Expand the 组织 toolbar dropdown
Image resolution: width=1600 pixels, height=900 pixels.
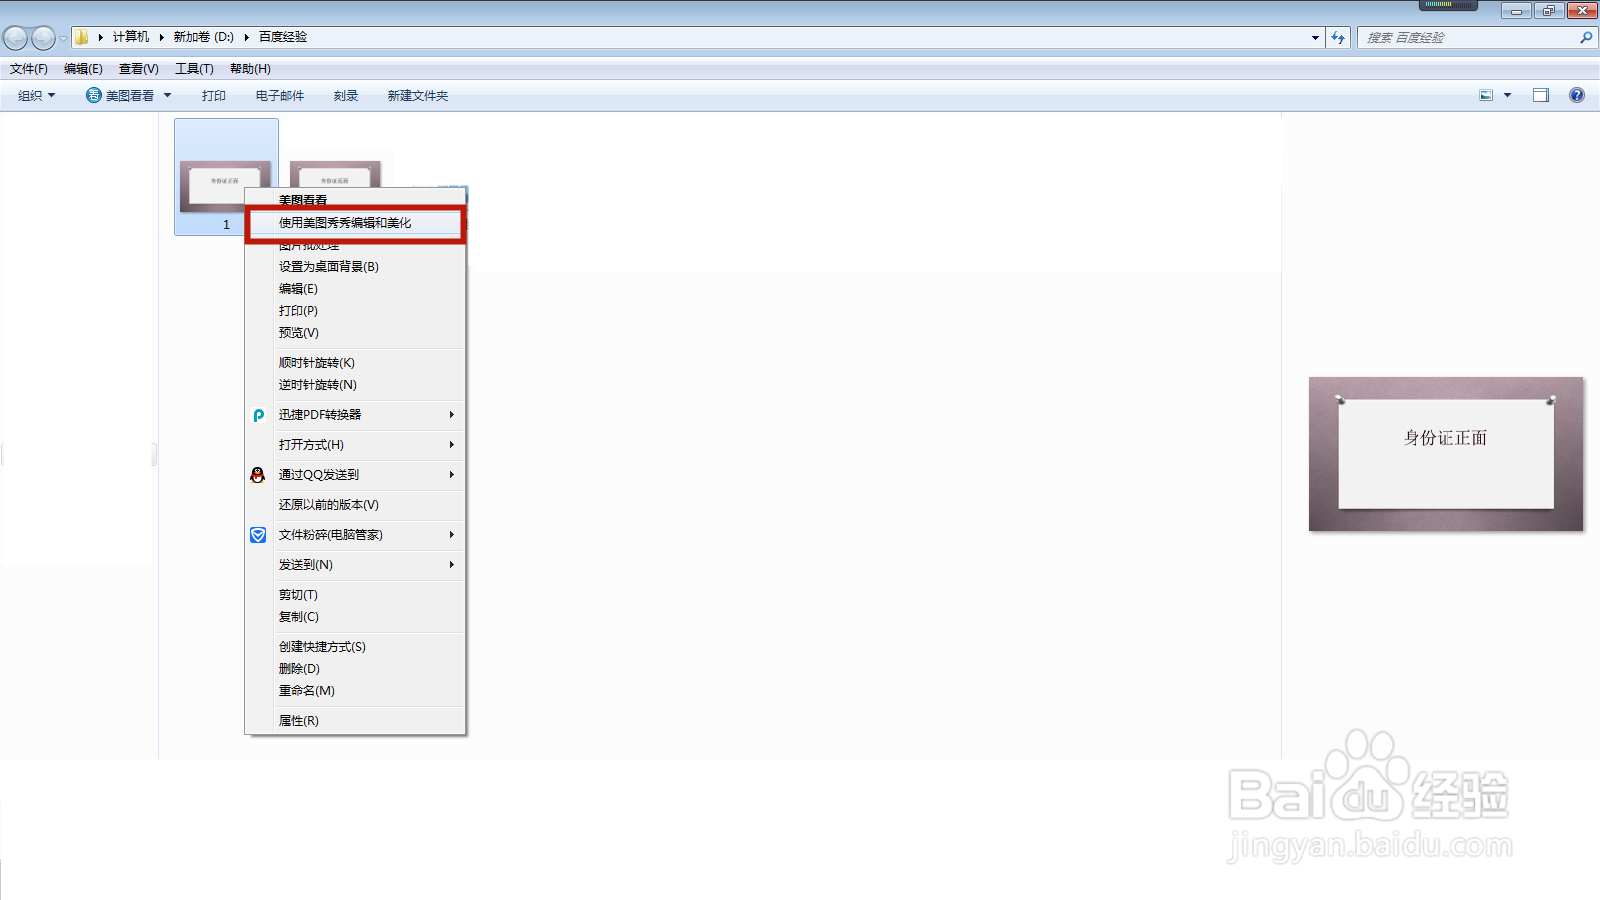pos(36,96)
